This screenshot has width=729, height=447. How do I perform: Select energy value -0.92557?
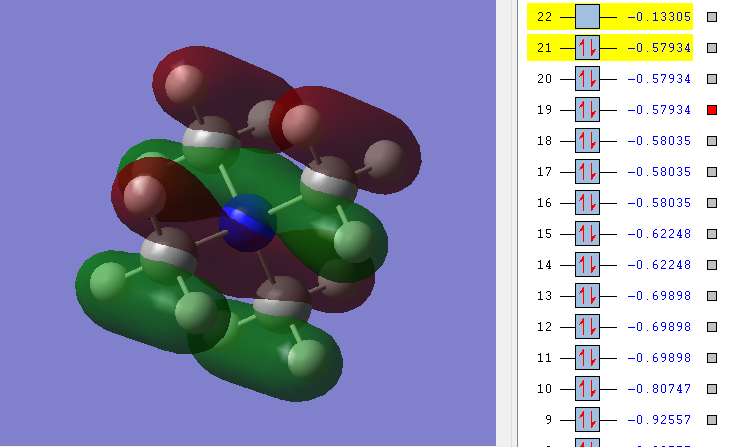[x=659, y=420]
